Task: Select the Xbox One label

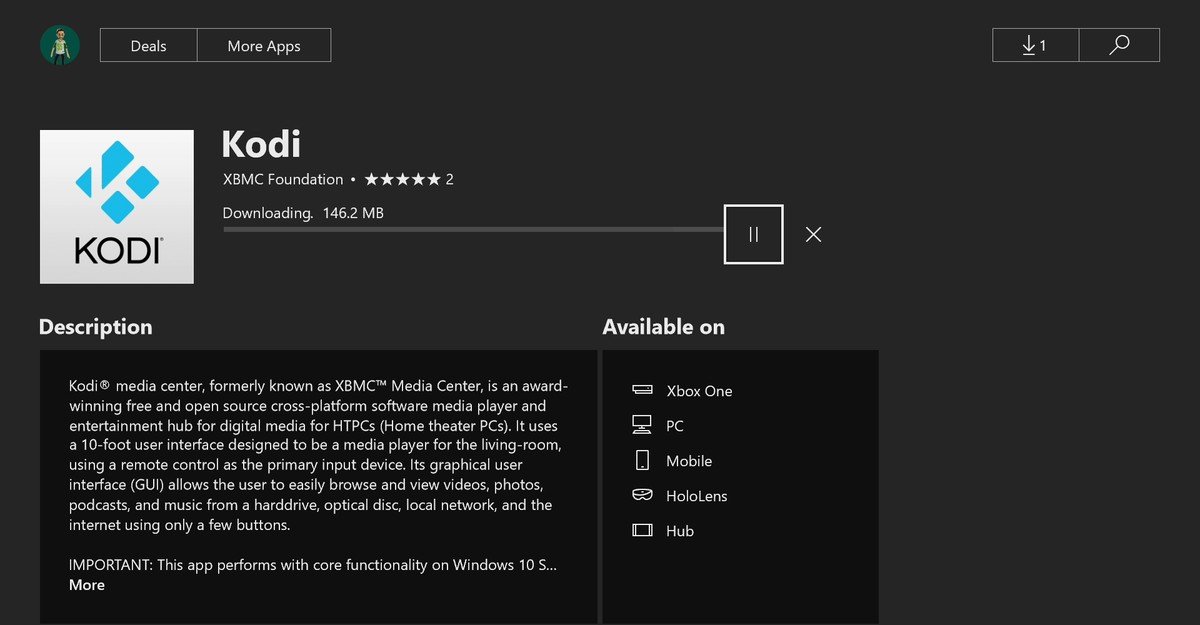Action: coord(699,391)
